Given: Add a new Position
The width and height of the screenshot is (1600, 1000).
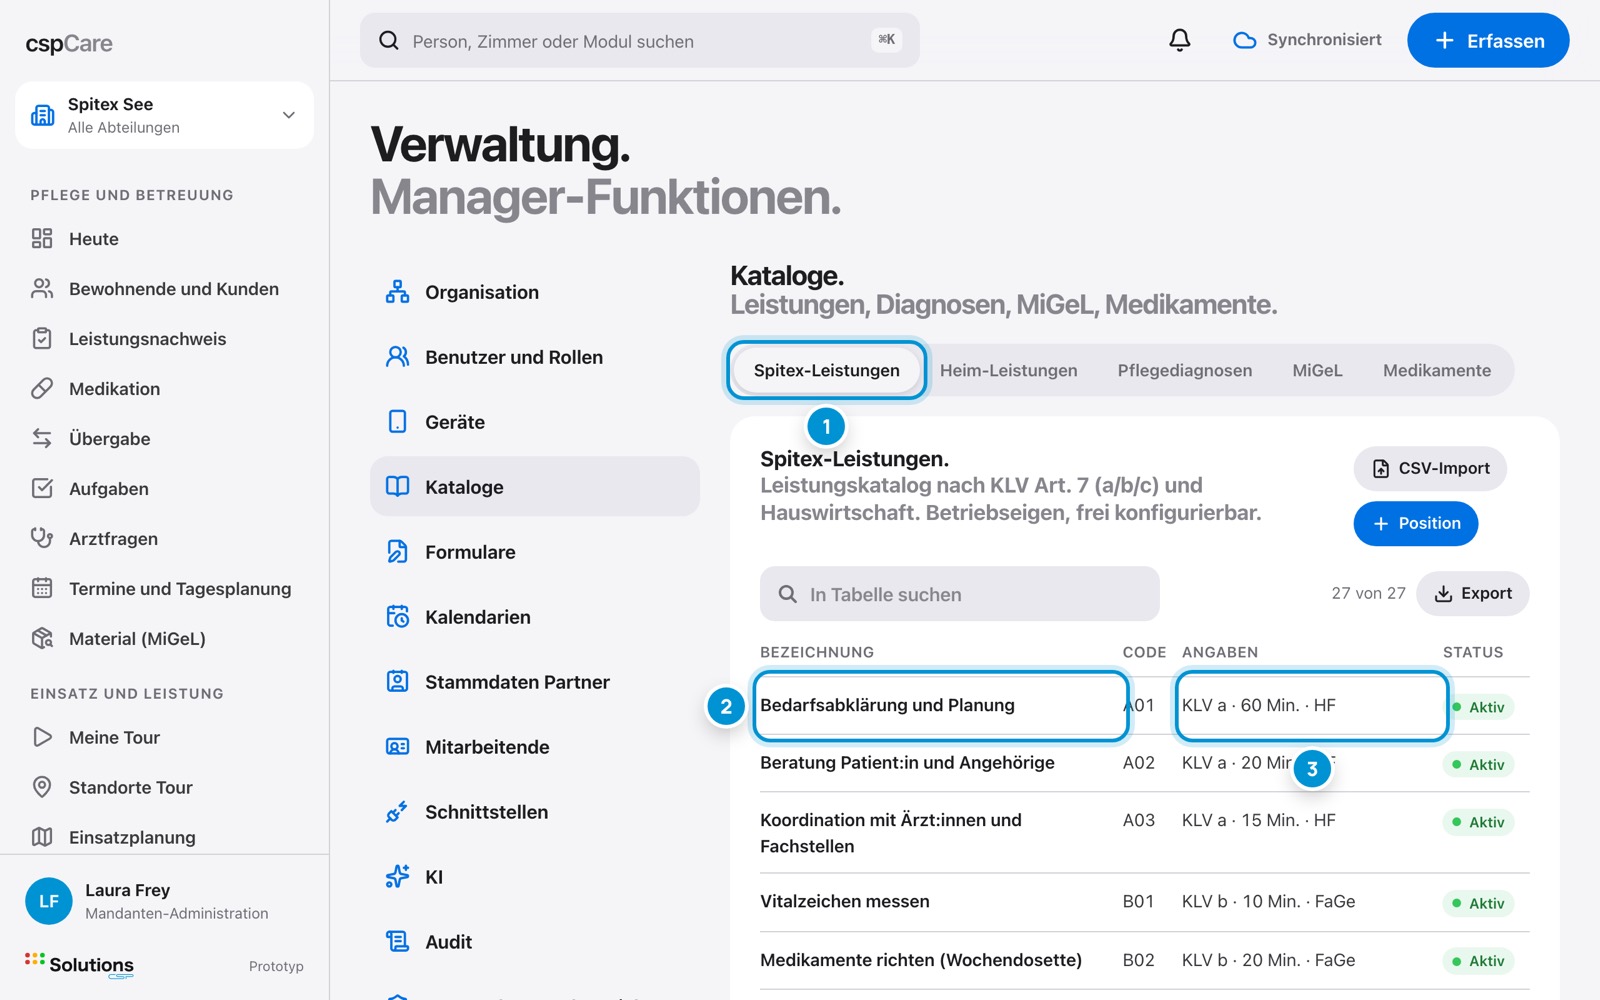Looking at the screenshot, I should (1415, 523).
